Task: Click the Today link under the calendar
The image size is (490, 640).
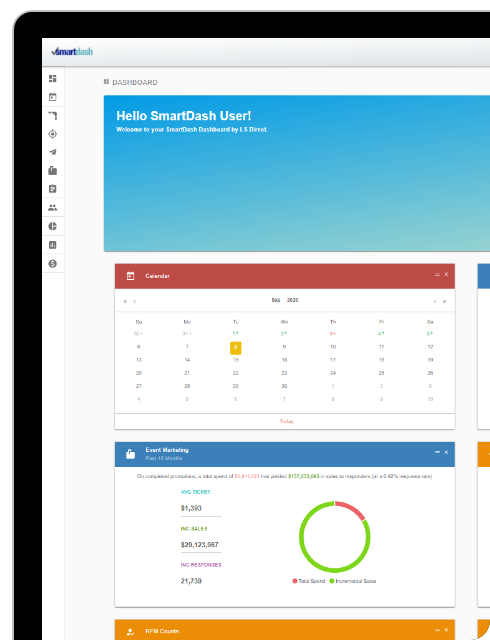Action: [x=287, y=421]
